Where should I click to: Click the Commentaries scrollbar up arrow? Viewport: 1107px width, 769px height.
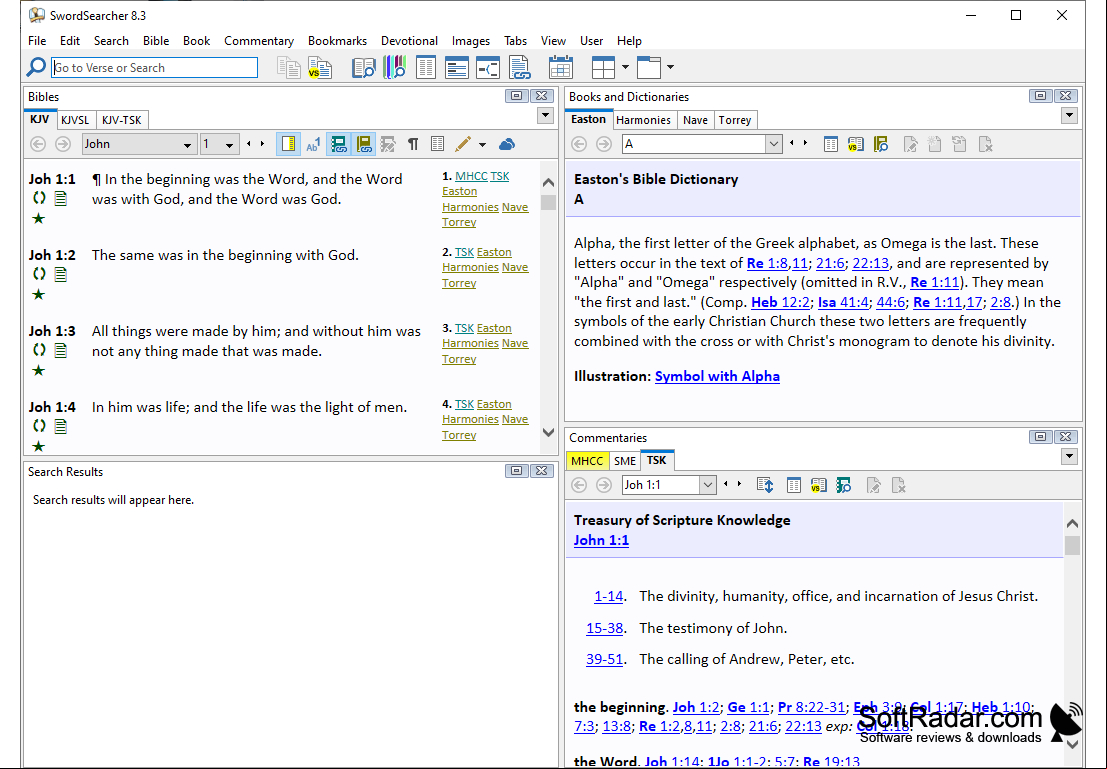pyautogui.click(x=1072, y=523)
